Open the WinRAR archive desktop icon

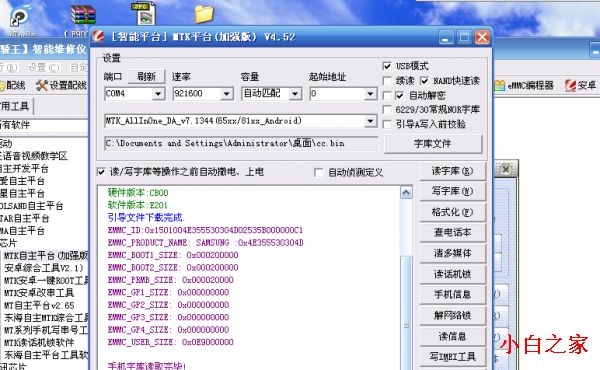click(83, 15)
